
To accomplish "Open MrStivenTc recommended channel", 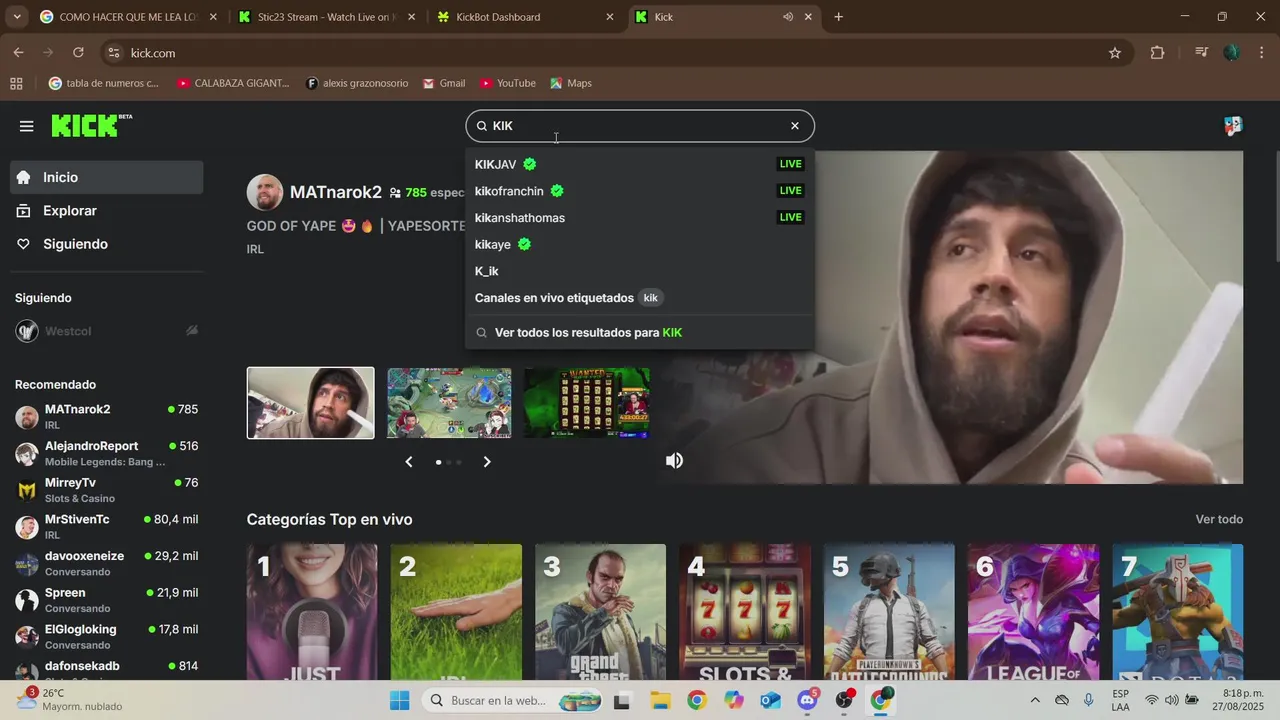I will (x=107, y=526).
